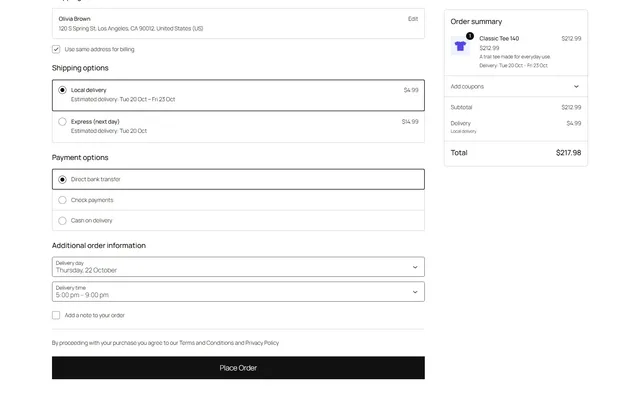This screenshot has width=640, height=400.
Task: Click the Classic Tee 140 product name
Action: click(x=499, y=38)
